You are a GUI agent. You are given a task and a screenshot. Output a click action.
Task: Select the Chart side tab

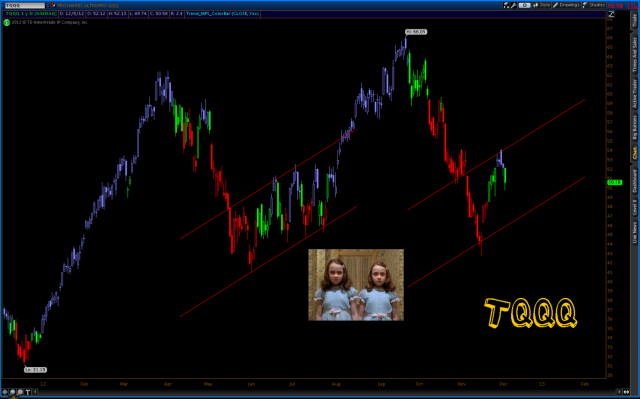coord(634,153)
